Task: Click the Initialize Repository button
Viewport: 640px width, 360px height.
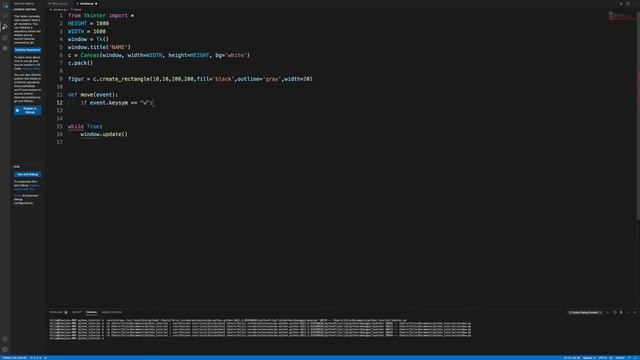Action: (28, 50)
